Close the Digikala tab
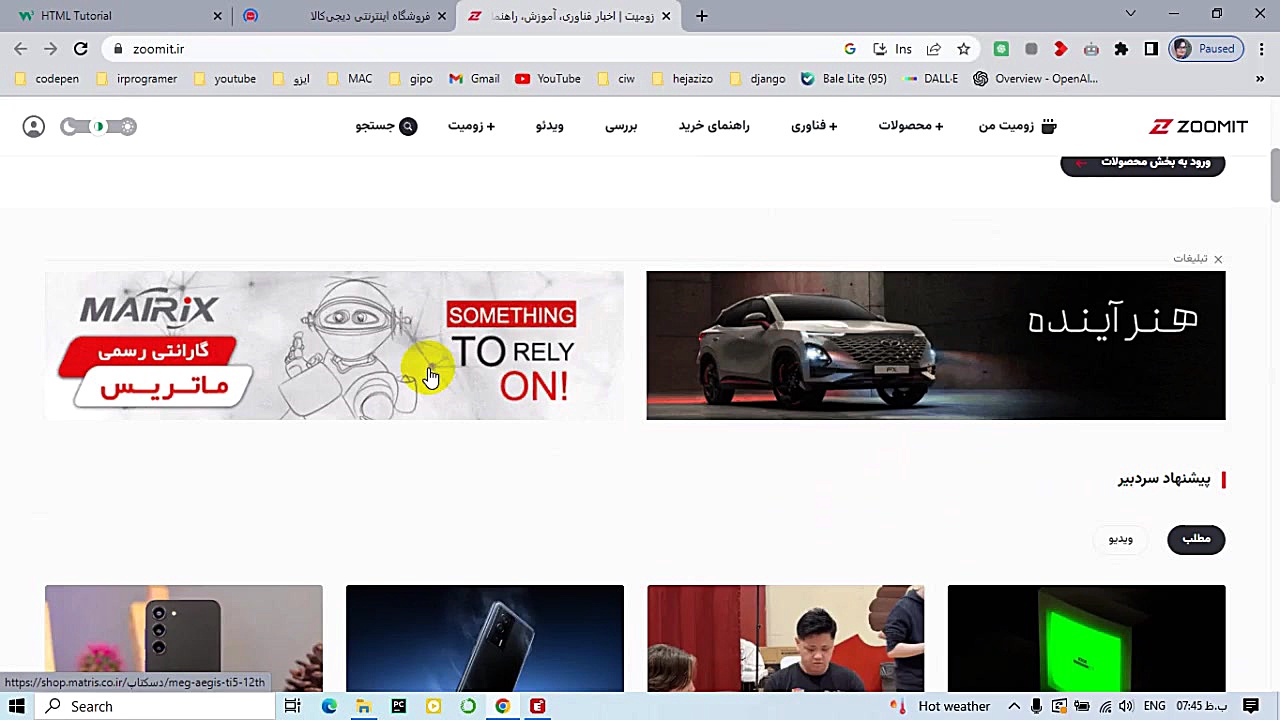Image resolution: width=1280 pixels, height=720 pixels. coord(441,16)
